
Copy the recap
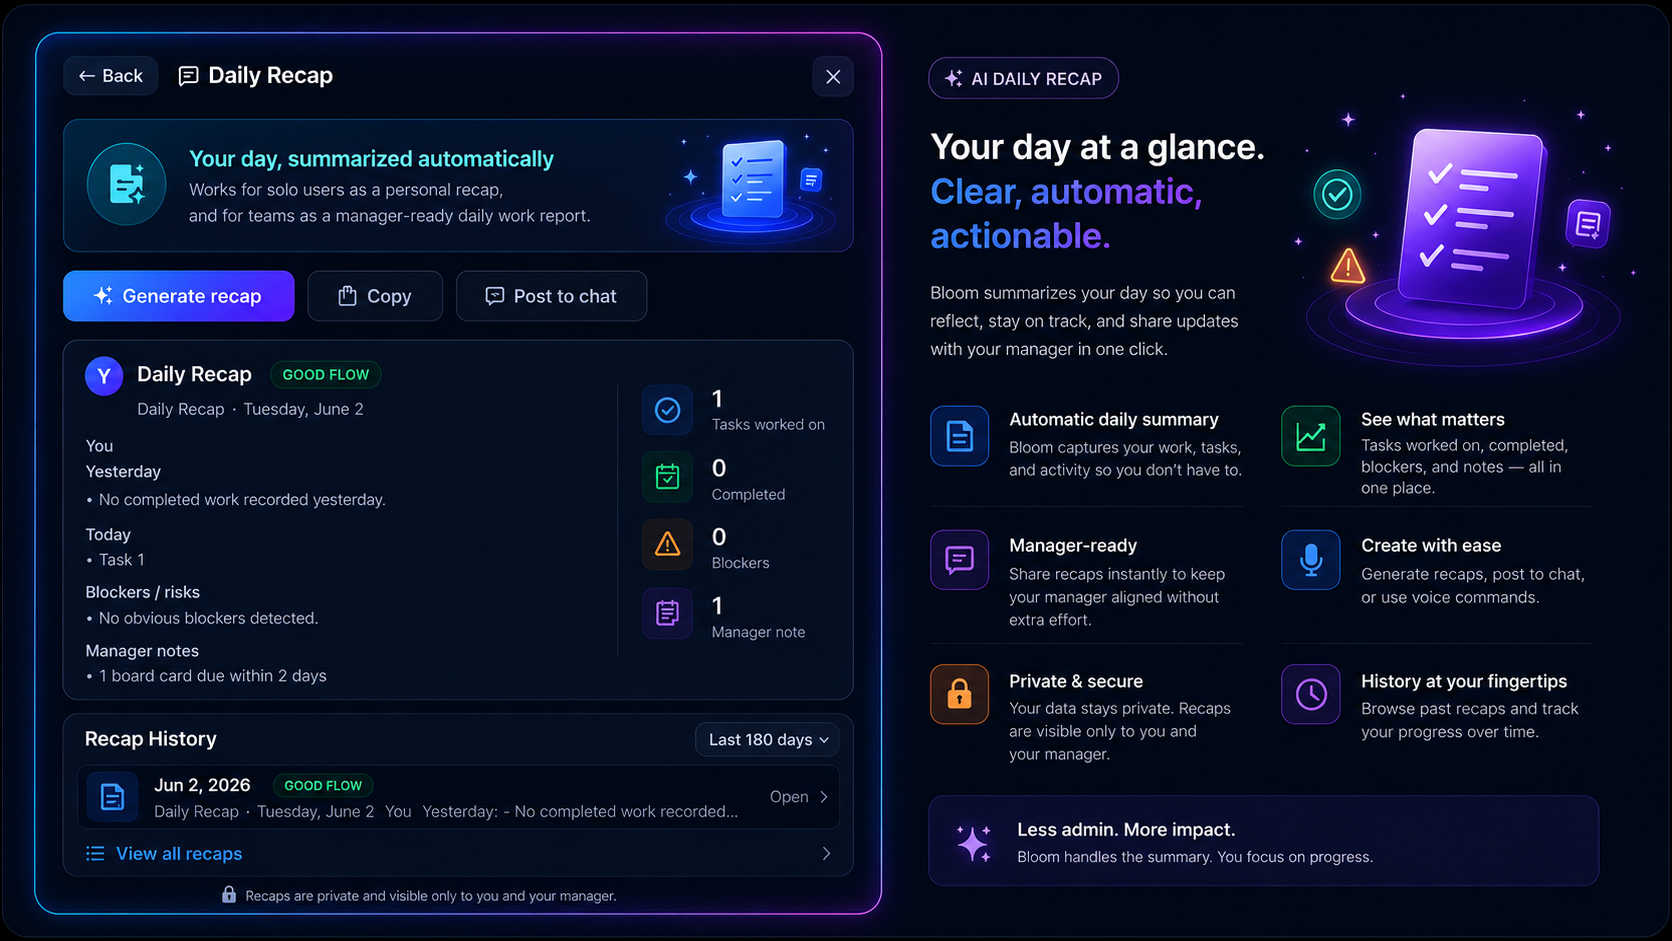click(x=375, y=296)
